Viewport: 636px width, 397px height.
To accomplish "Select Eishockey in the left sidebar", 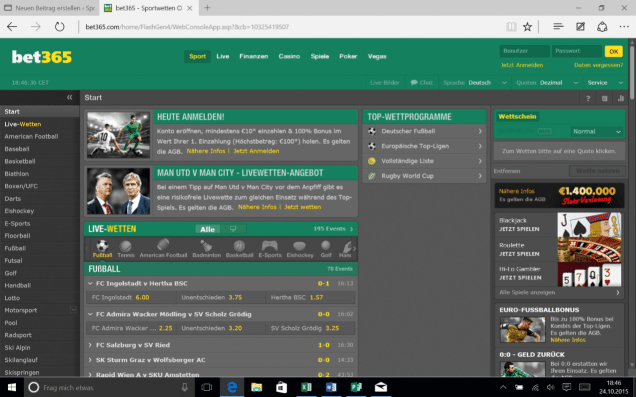I will (x=39, y=211).
